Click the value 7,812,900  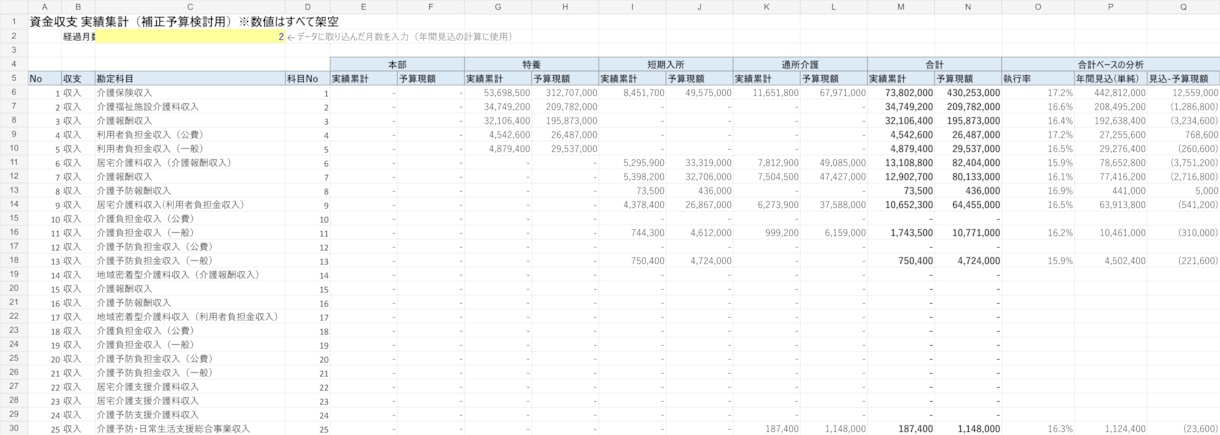777,162
